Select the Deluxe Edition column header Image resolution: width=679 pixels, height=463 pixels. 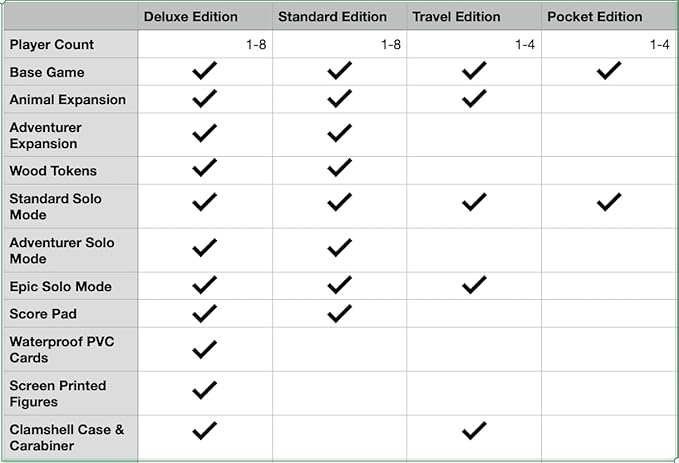click(191, 17)
